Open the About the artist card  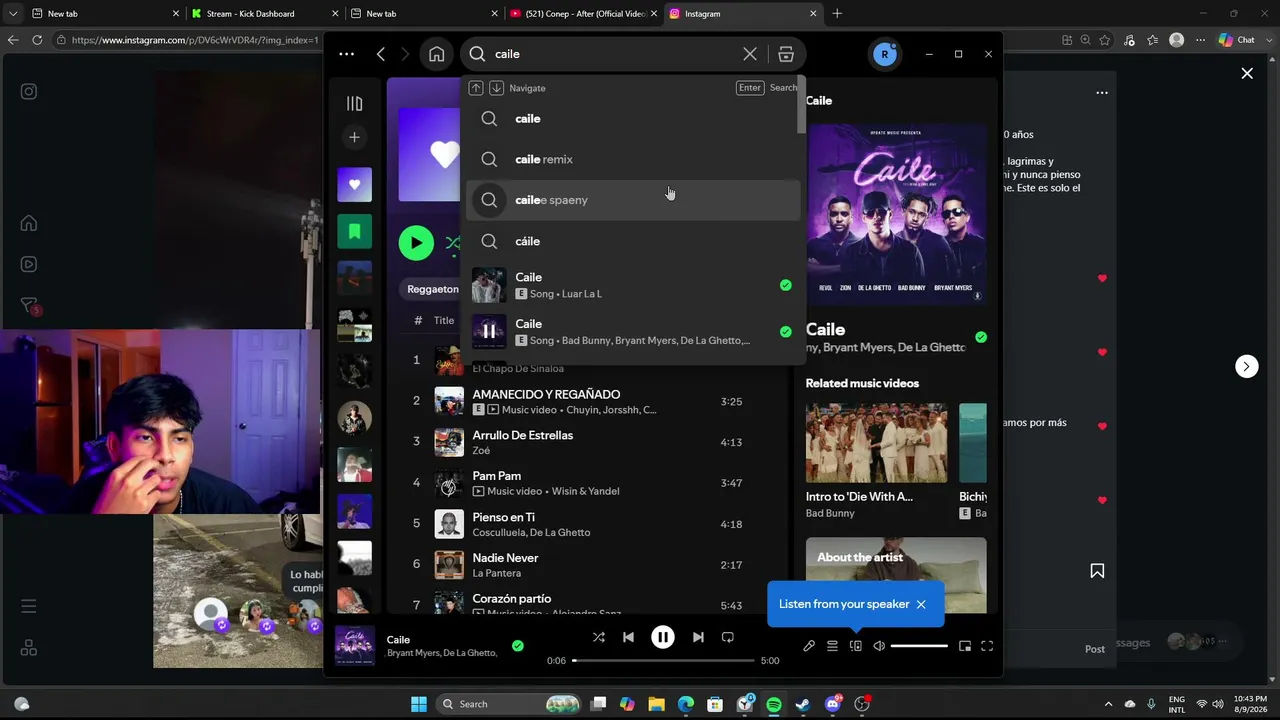pos(896,576)
